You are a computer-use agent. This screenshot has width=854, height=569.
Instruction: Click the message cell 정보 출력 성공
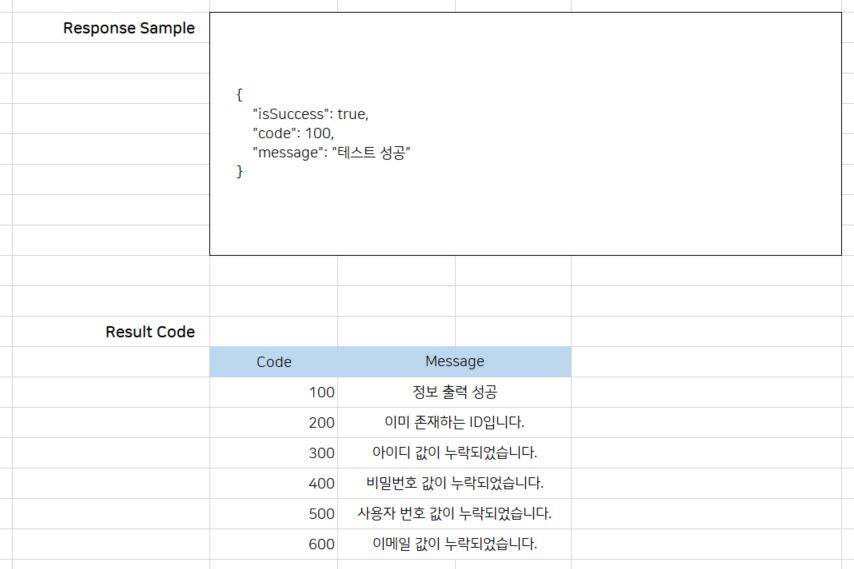[454, 392]
